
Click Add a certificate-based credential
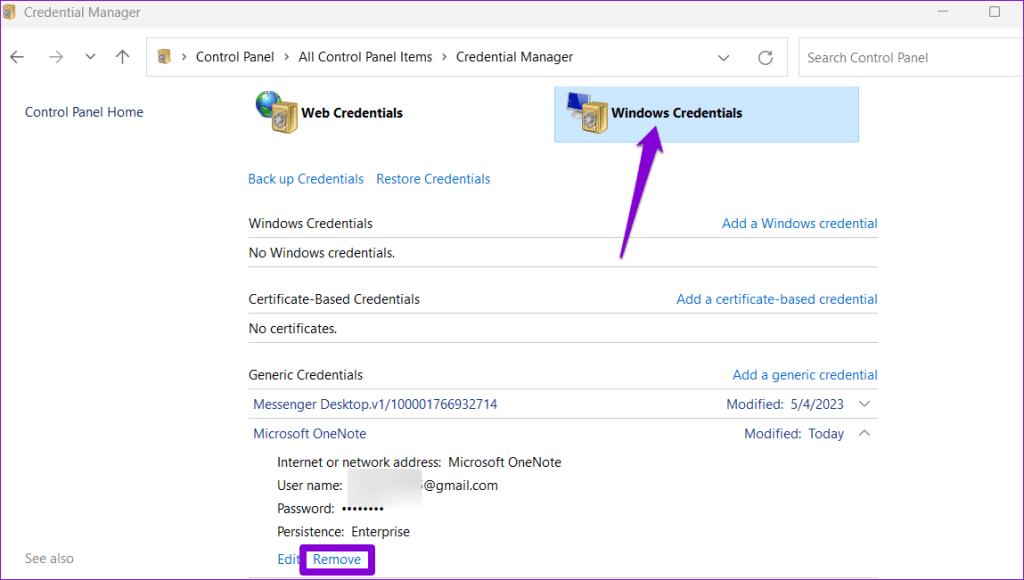[x=776, y=299]
